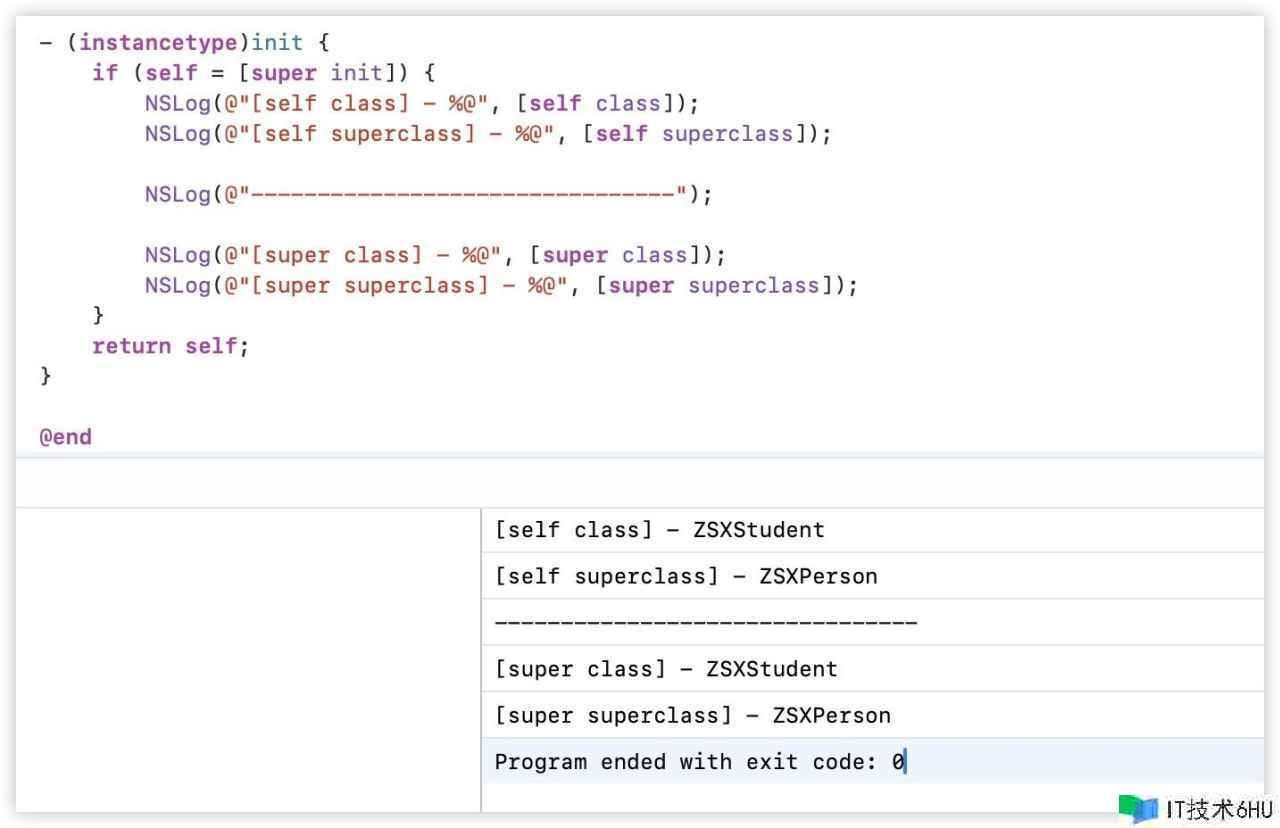Image resolution: width=1280 pixels, height=828 pixels.
Task: Click the debug bar between editor and console
Action: [x=640, y=483]
